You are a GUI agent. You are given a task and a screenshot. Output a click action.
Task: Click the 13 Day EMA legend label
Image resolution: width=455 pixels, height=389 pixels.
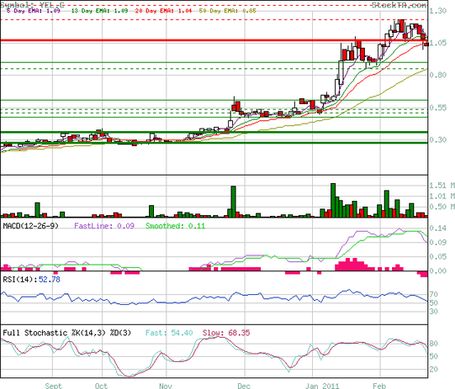pos(100,11)
